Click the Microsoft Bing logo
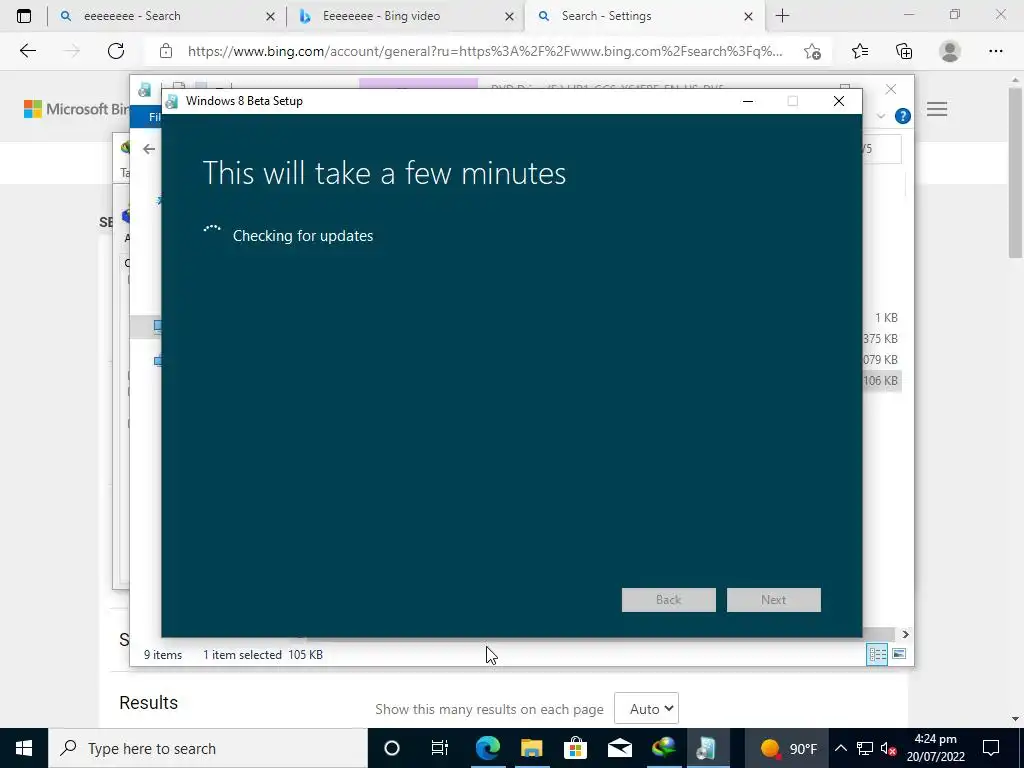 76,109
